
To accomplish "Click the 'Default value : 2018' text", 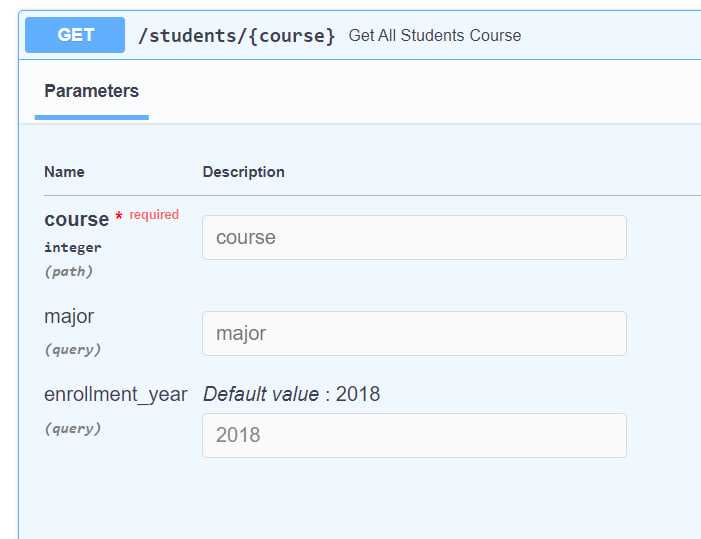I will click(291, 394).
